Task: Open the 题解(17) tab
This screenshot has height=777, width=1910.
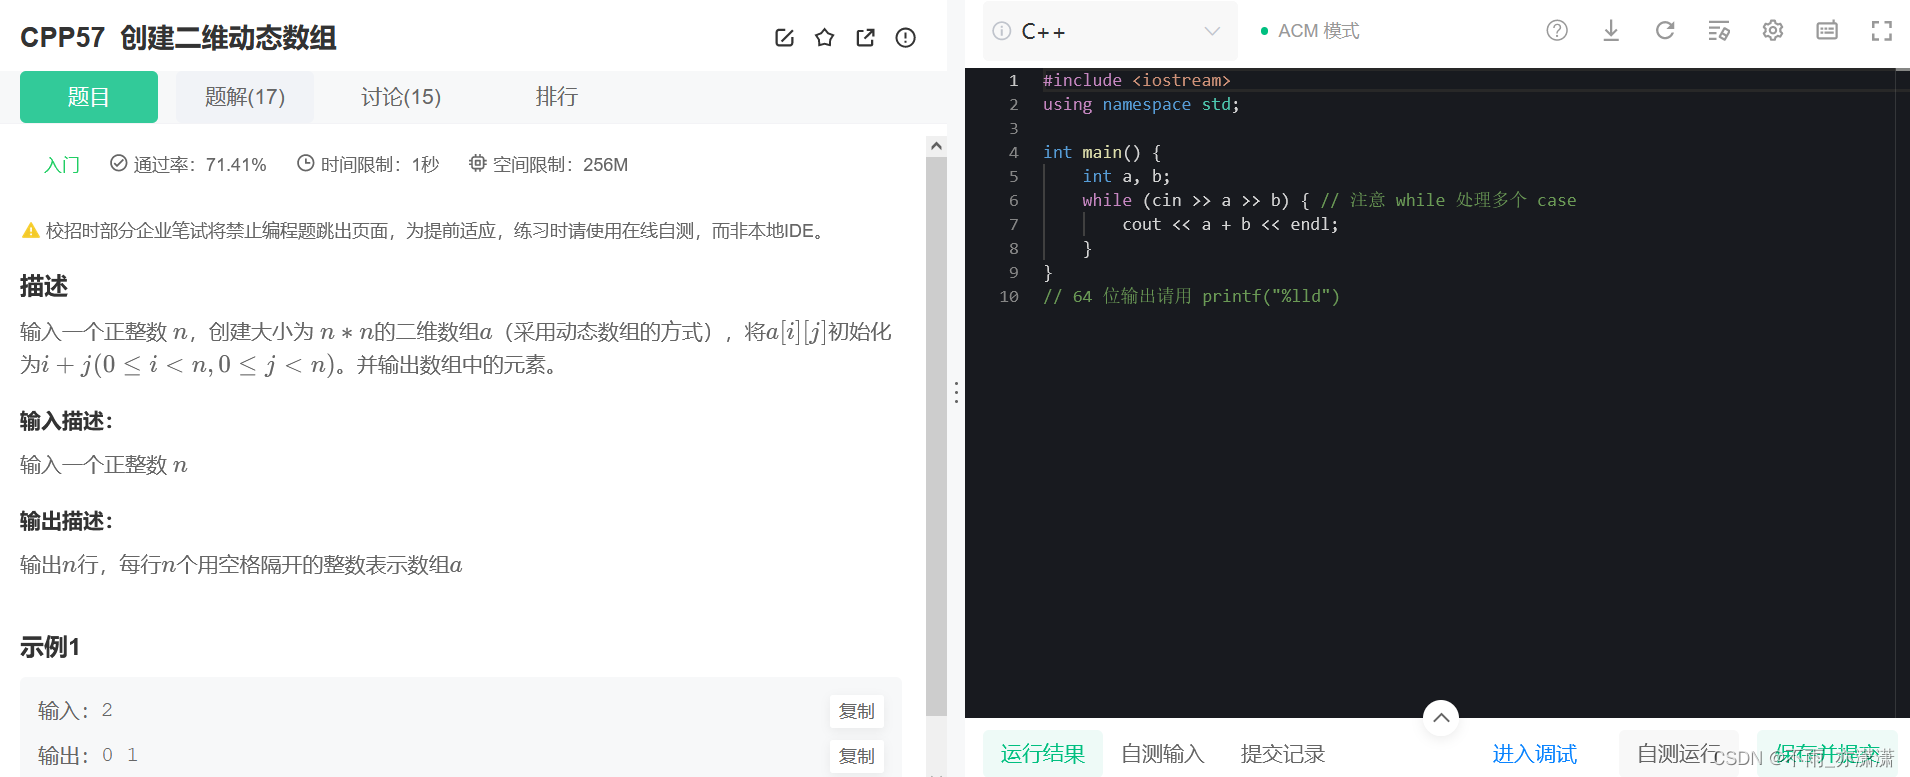Action: 245,97
